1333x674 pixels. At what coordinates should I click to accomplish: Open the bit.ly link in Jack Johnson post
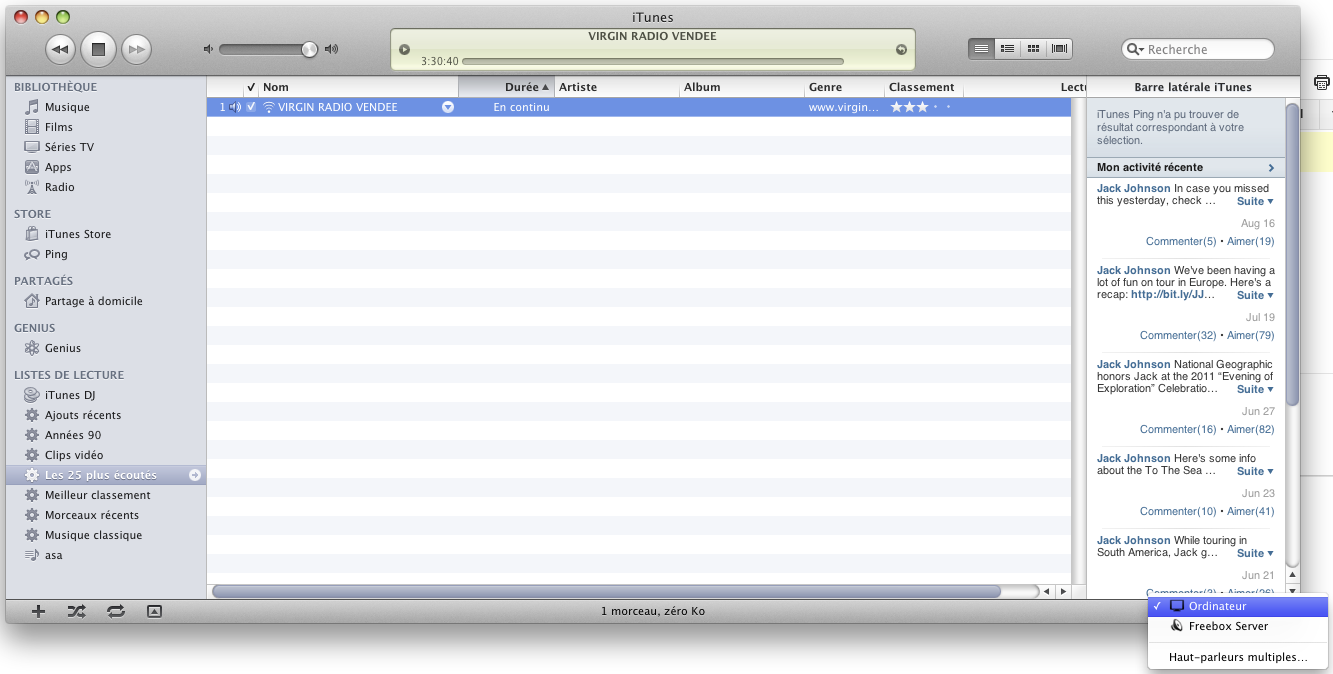(1173, 295)
